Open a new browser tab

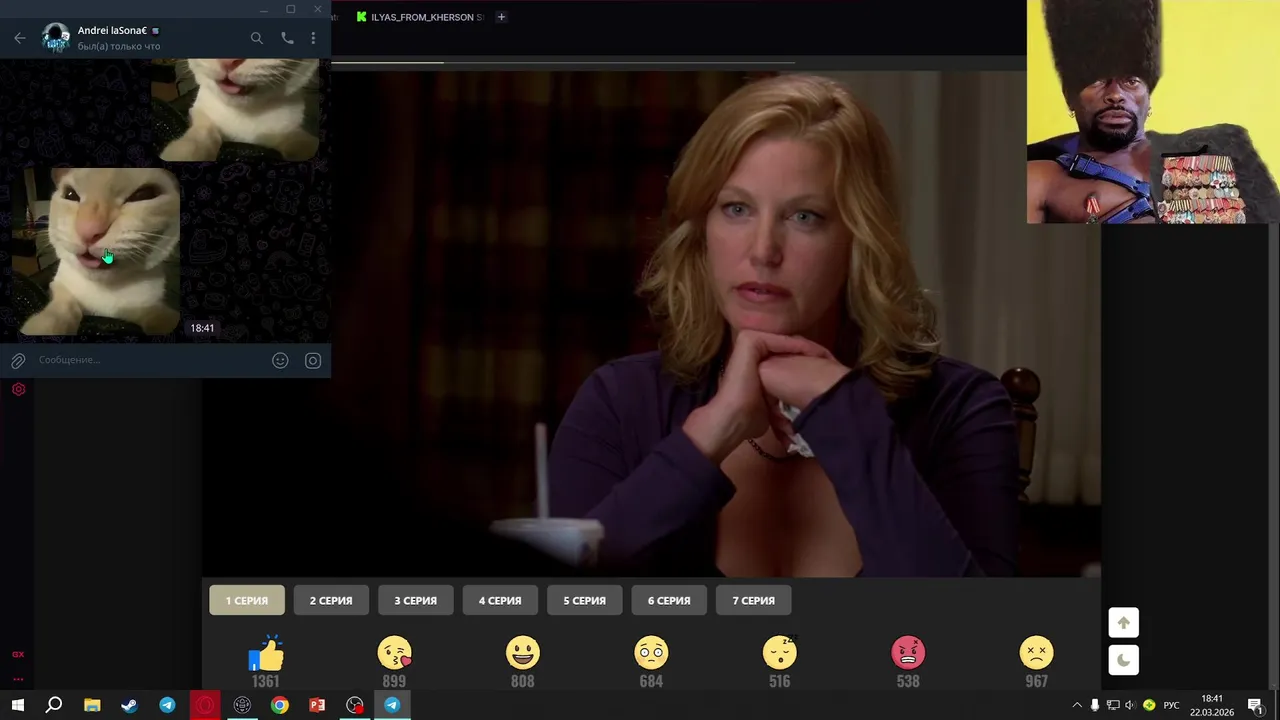[501, 17]
